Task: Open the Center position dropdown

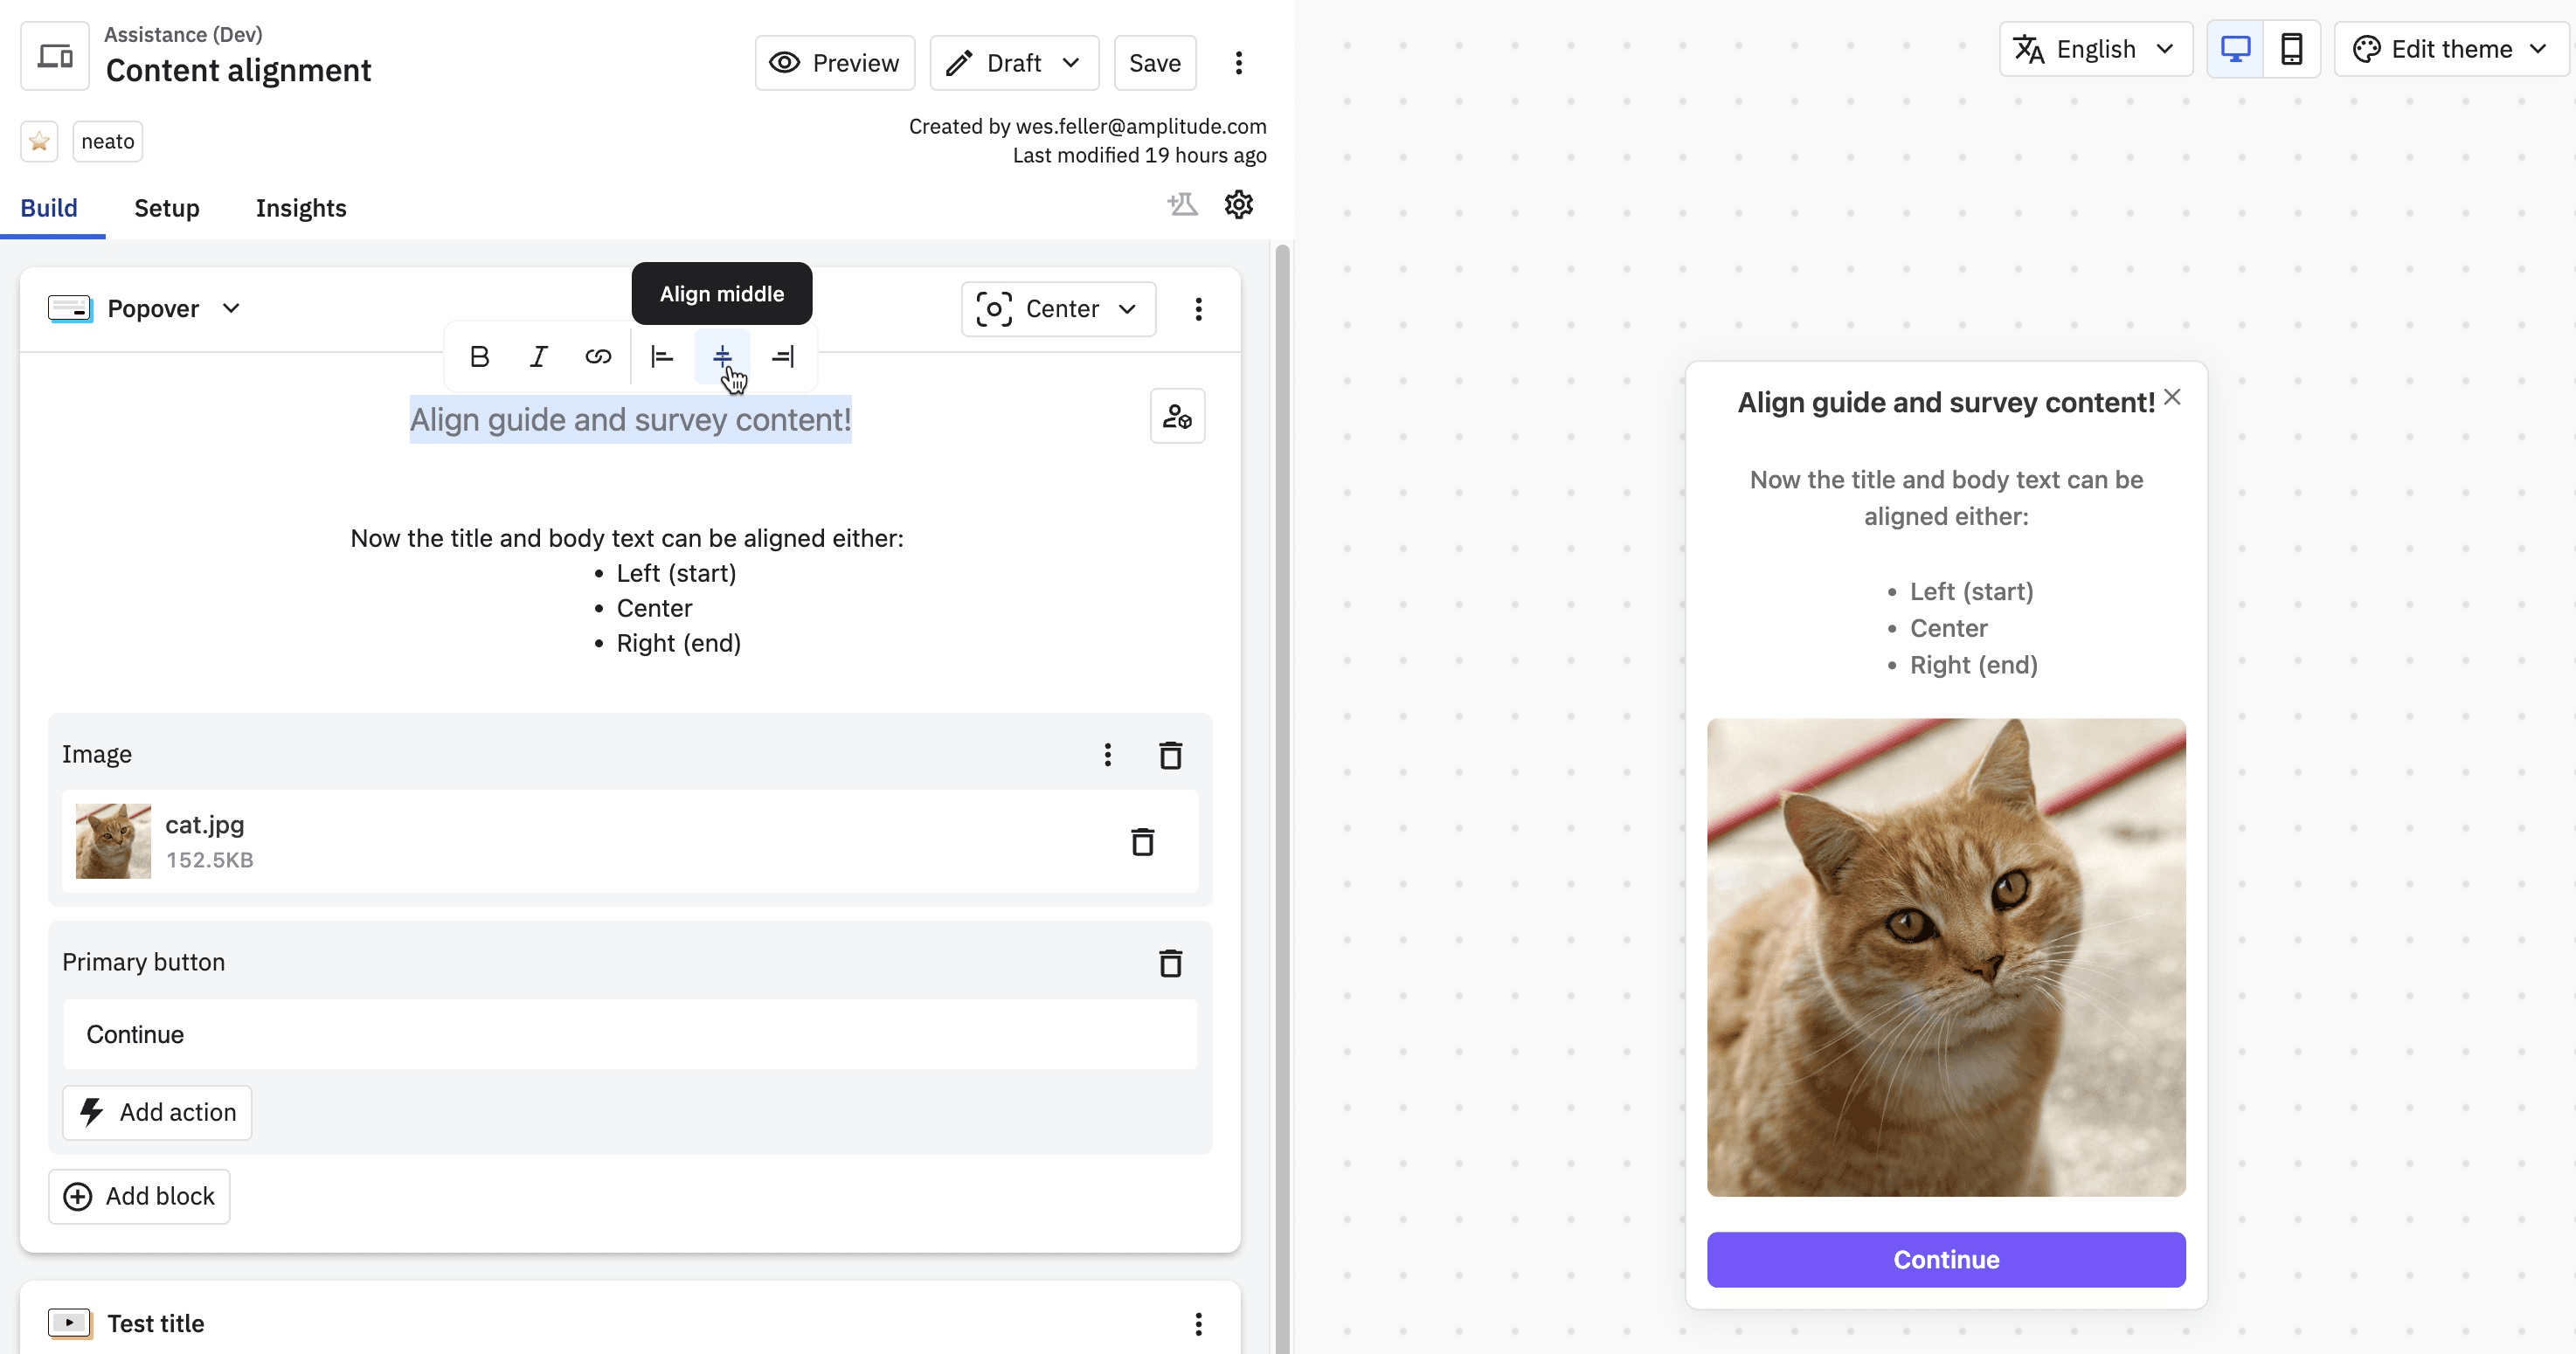Action: tap(1058, 309)
